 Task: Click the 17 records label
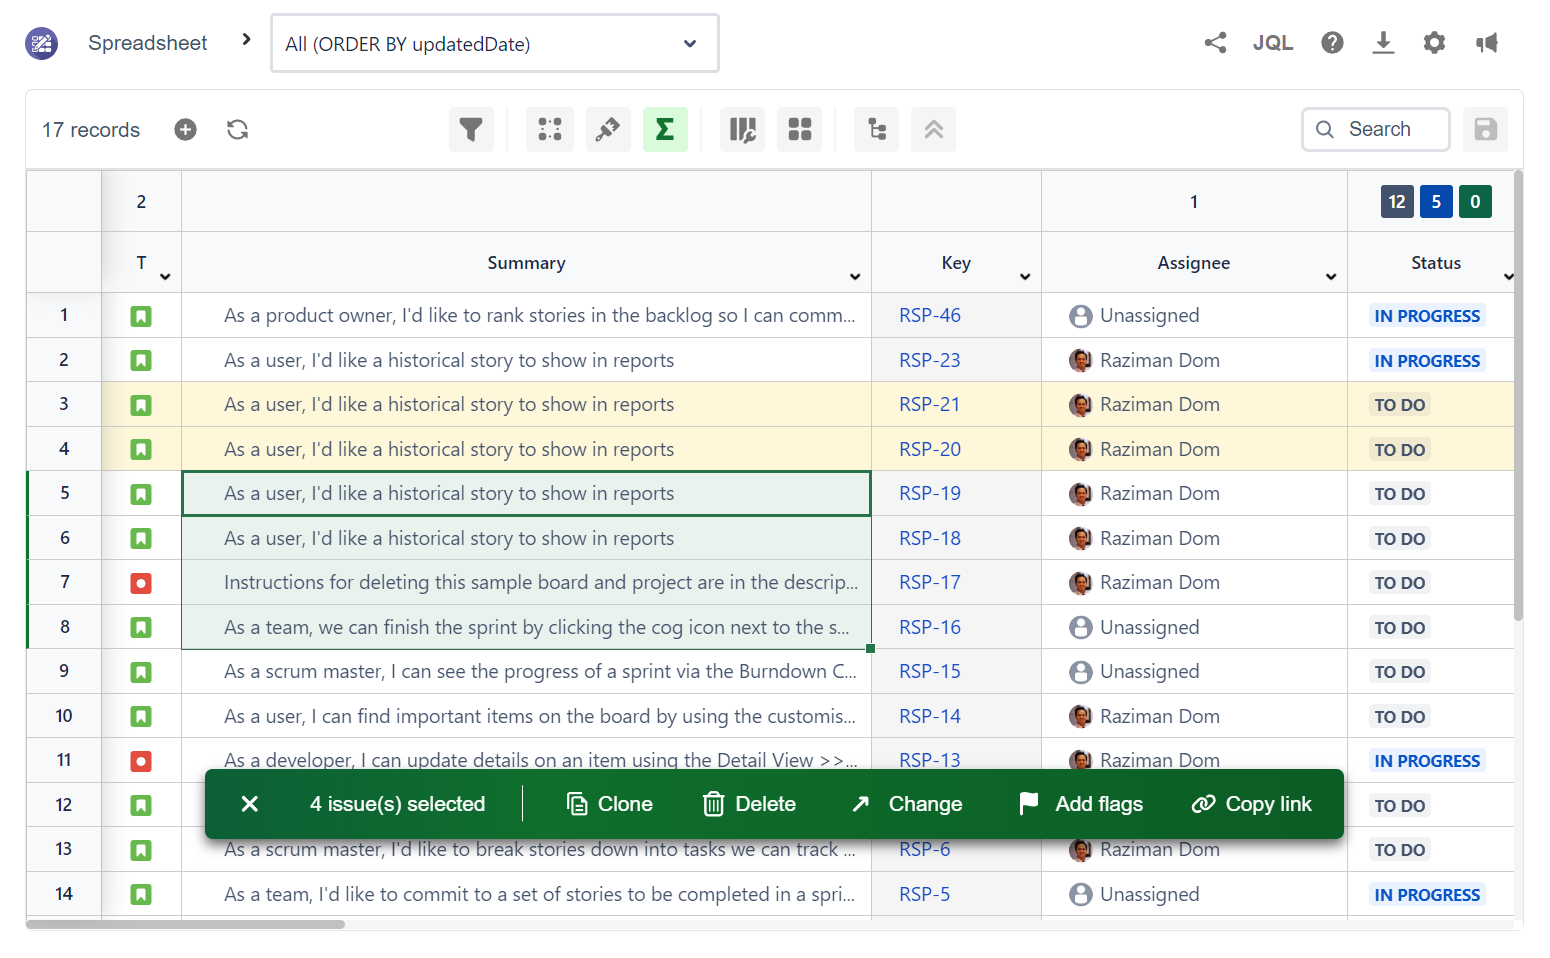(91, 130)
